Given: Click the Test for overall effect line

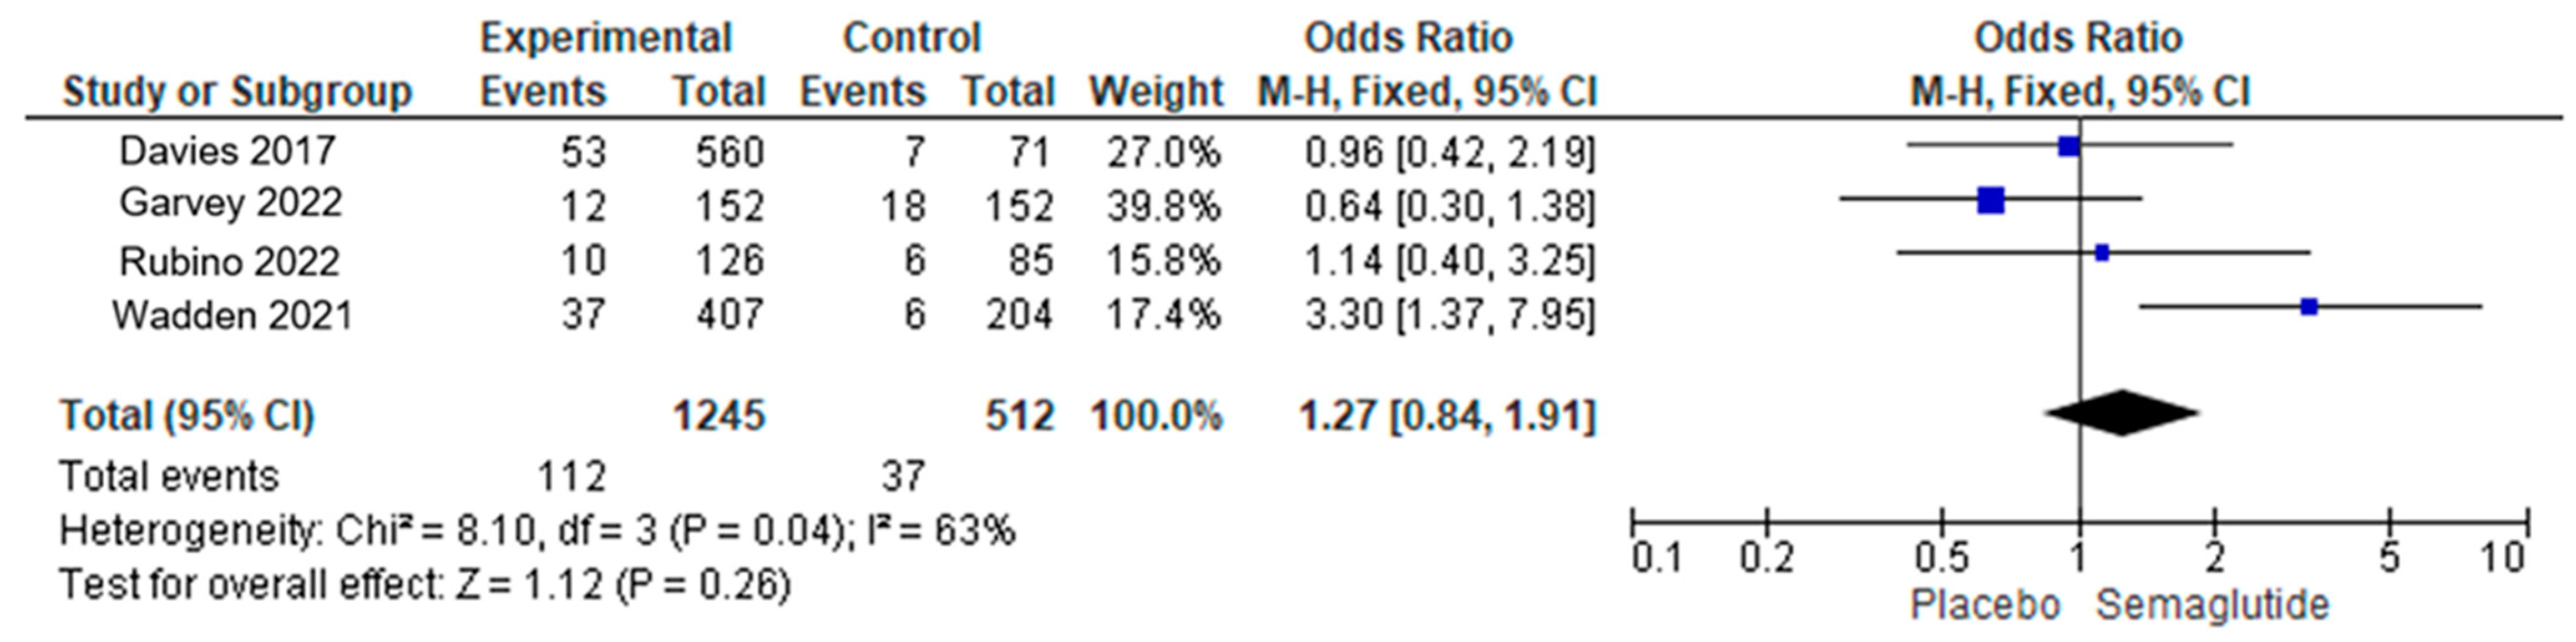Looking at the screenshot, I should tap(425, 584).
